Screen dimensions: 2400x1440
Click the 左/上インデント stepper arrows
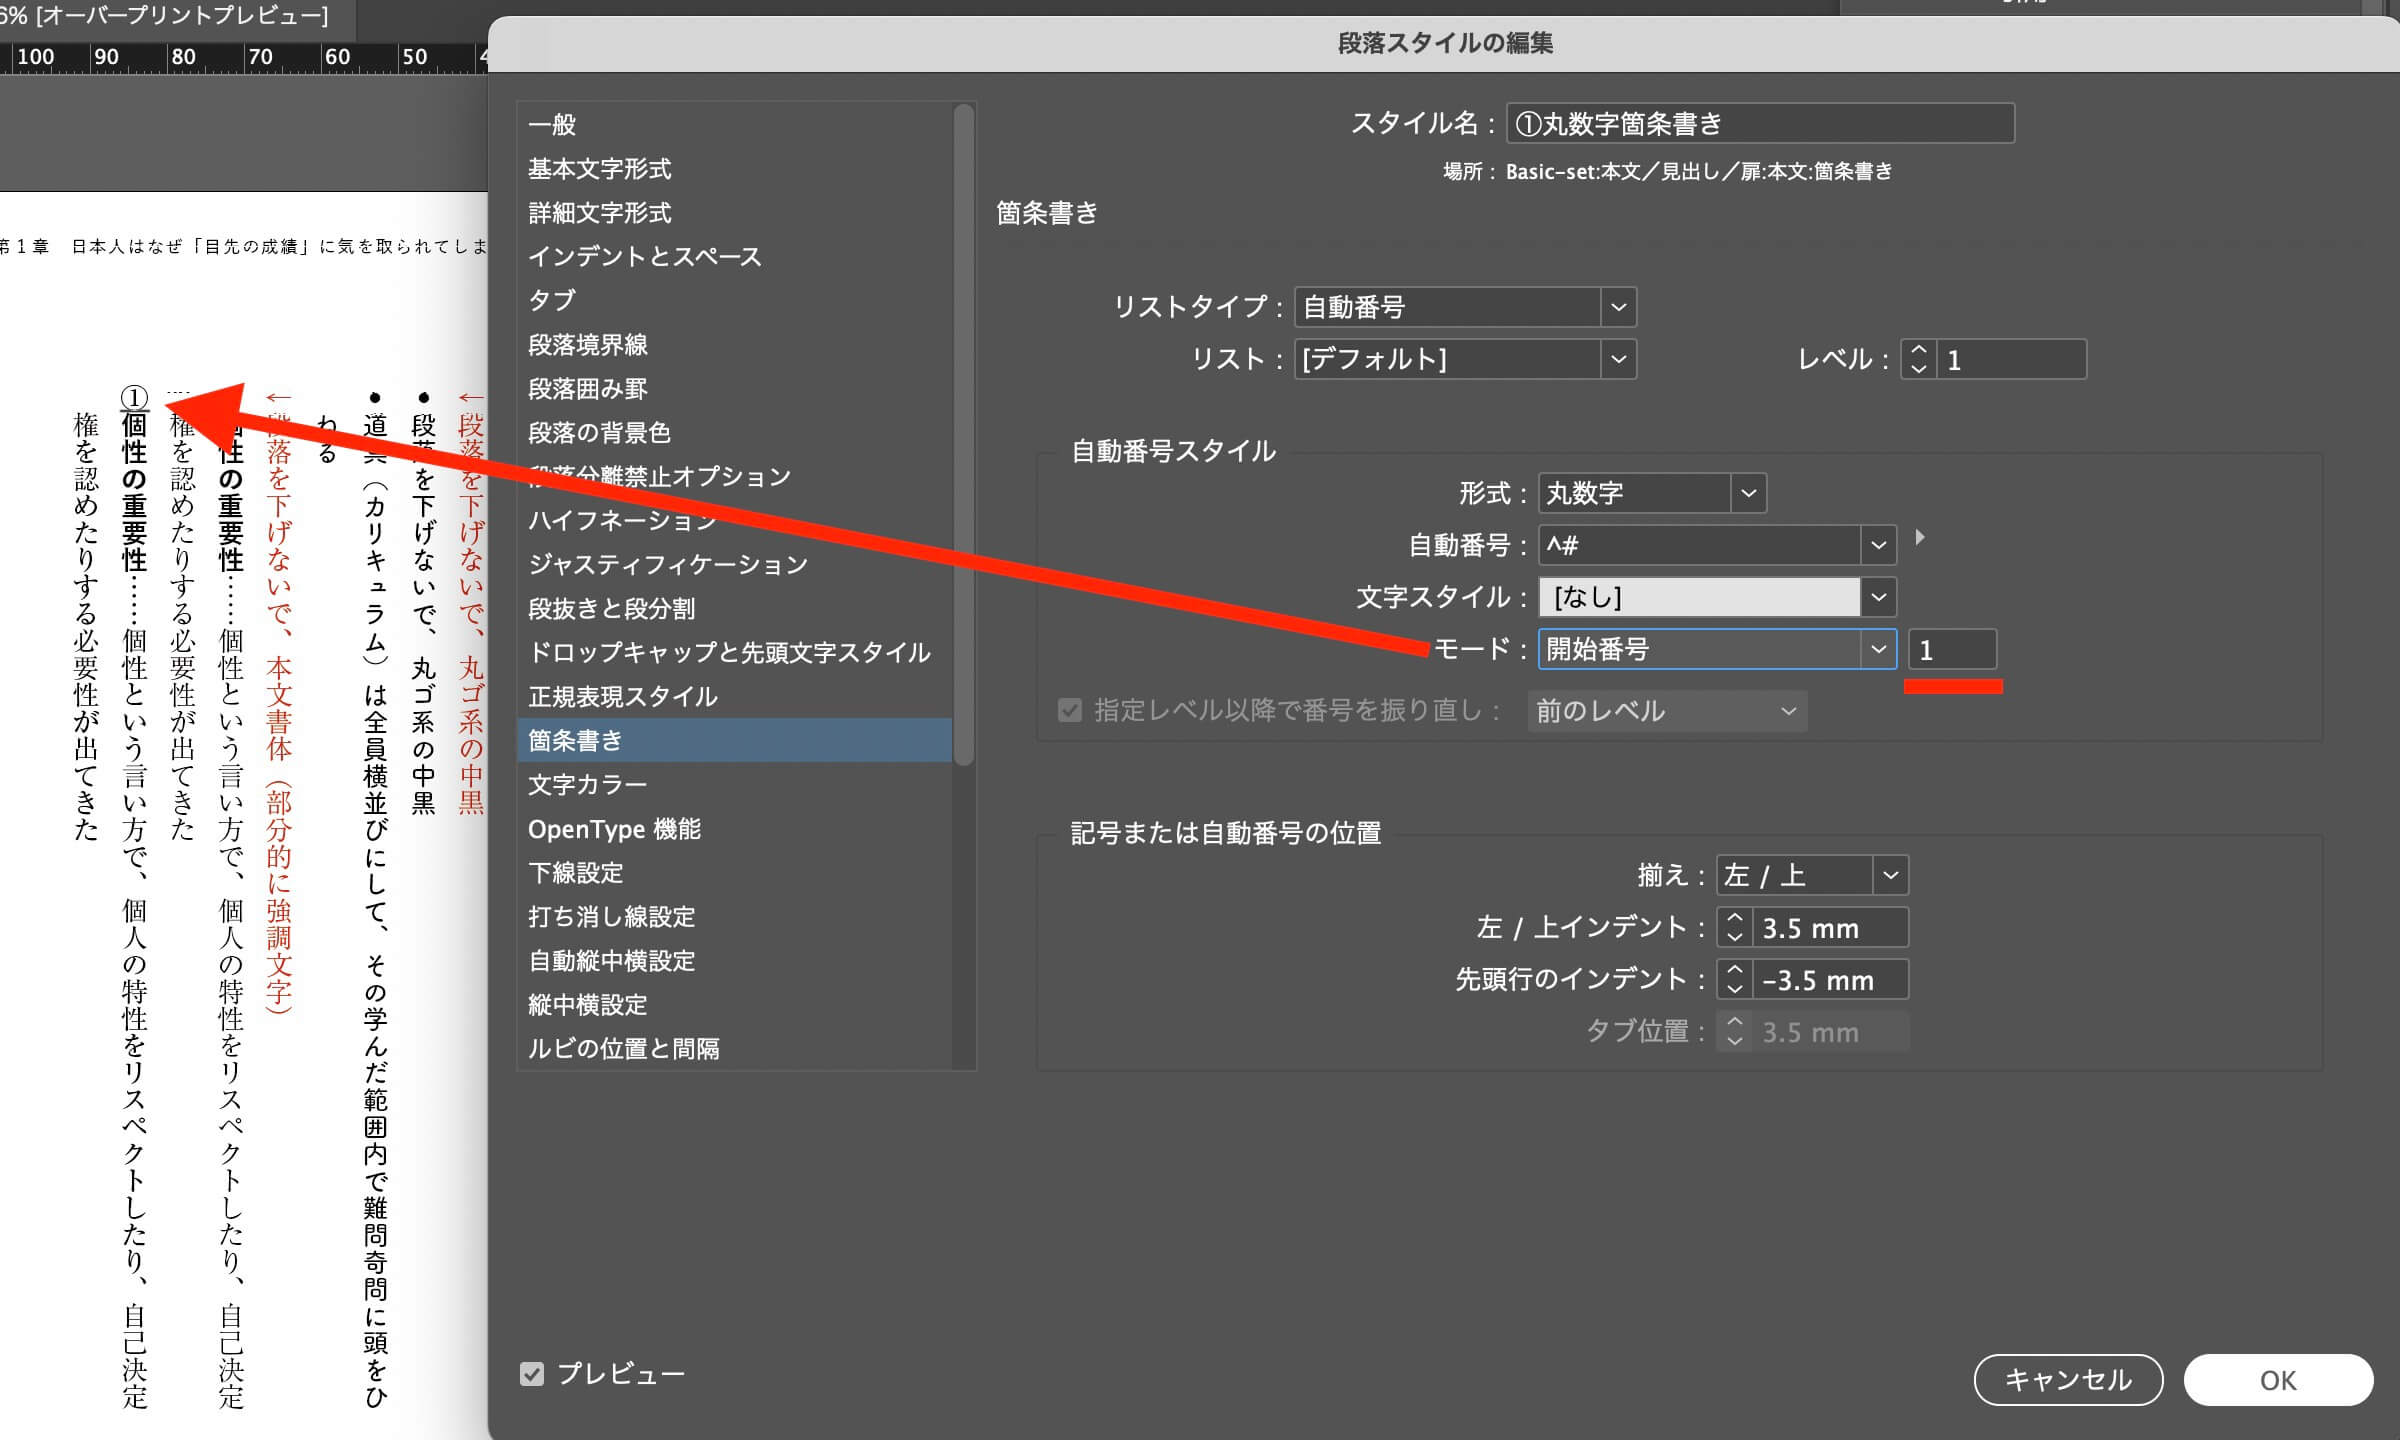(x=1734, y=927)
